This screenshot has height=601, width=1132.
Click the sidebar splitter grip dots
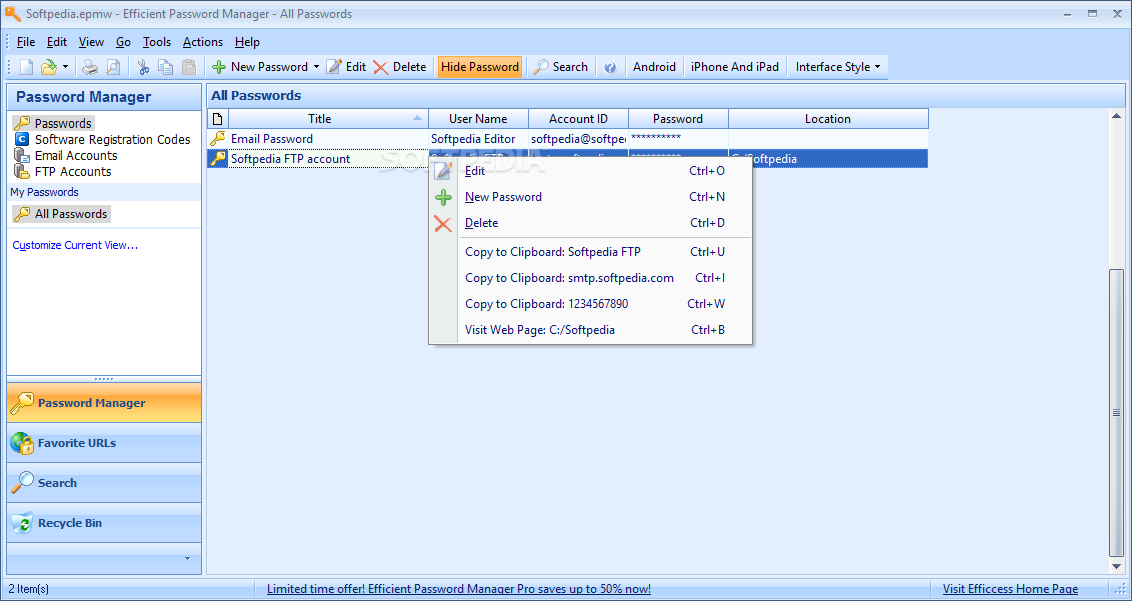104,379
